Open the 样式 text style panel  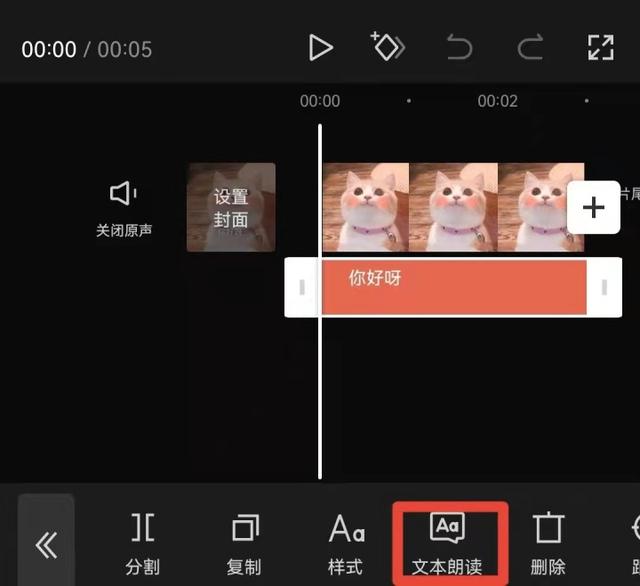[346, 543]
